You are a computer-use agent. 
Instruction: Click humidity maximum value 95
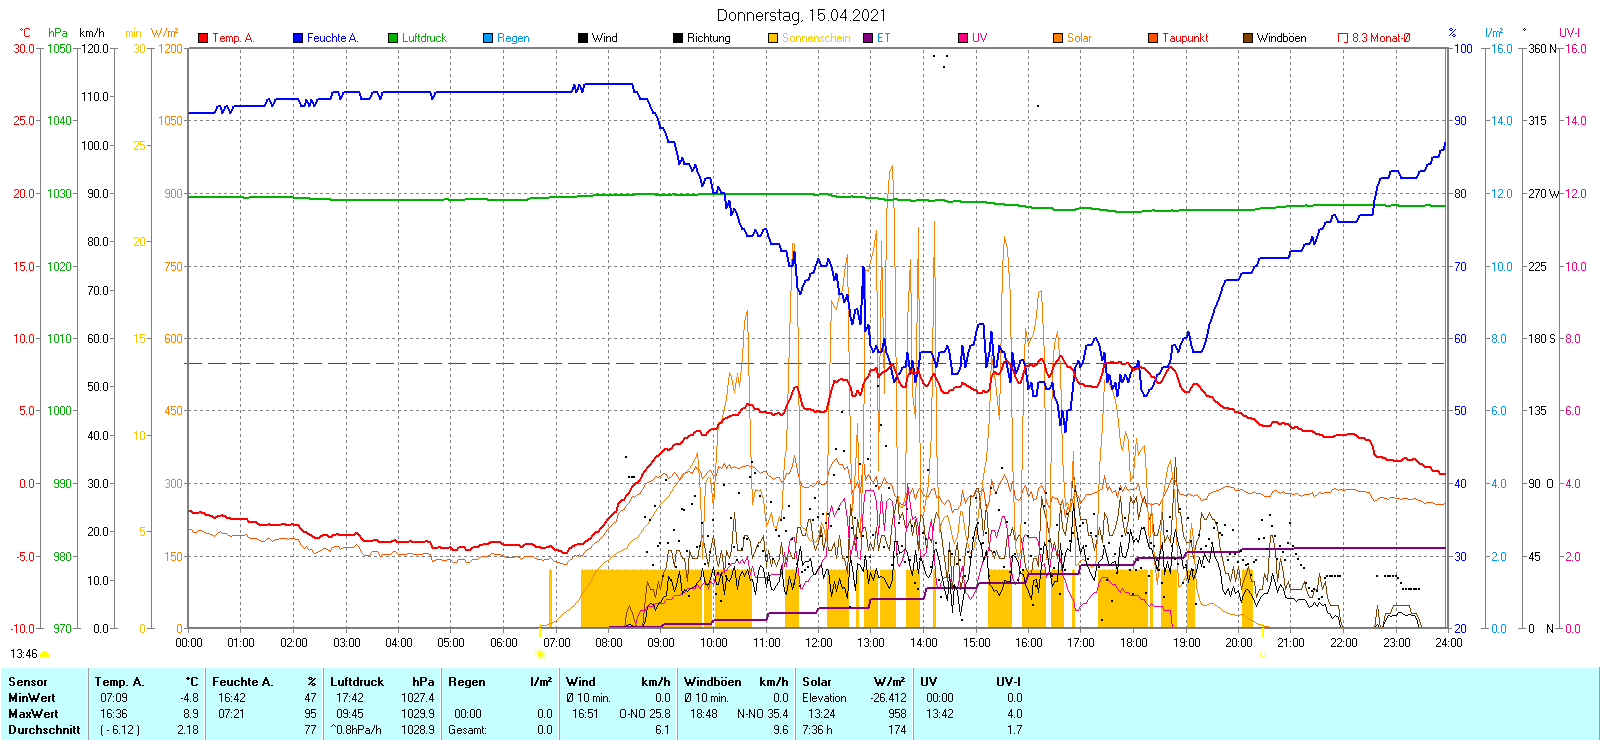(311, 714)
